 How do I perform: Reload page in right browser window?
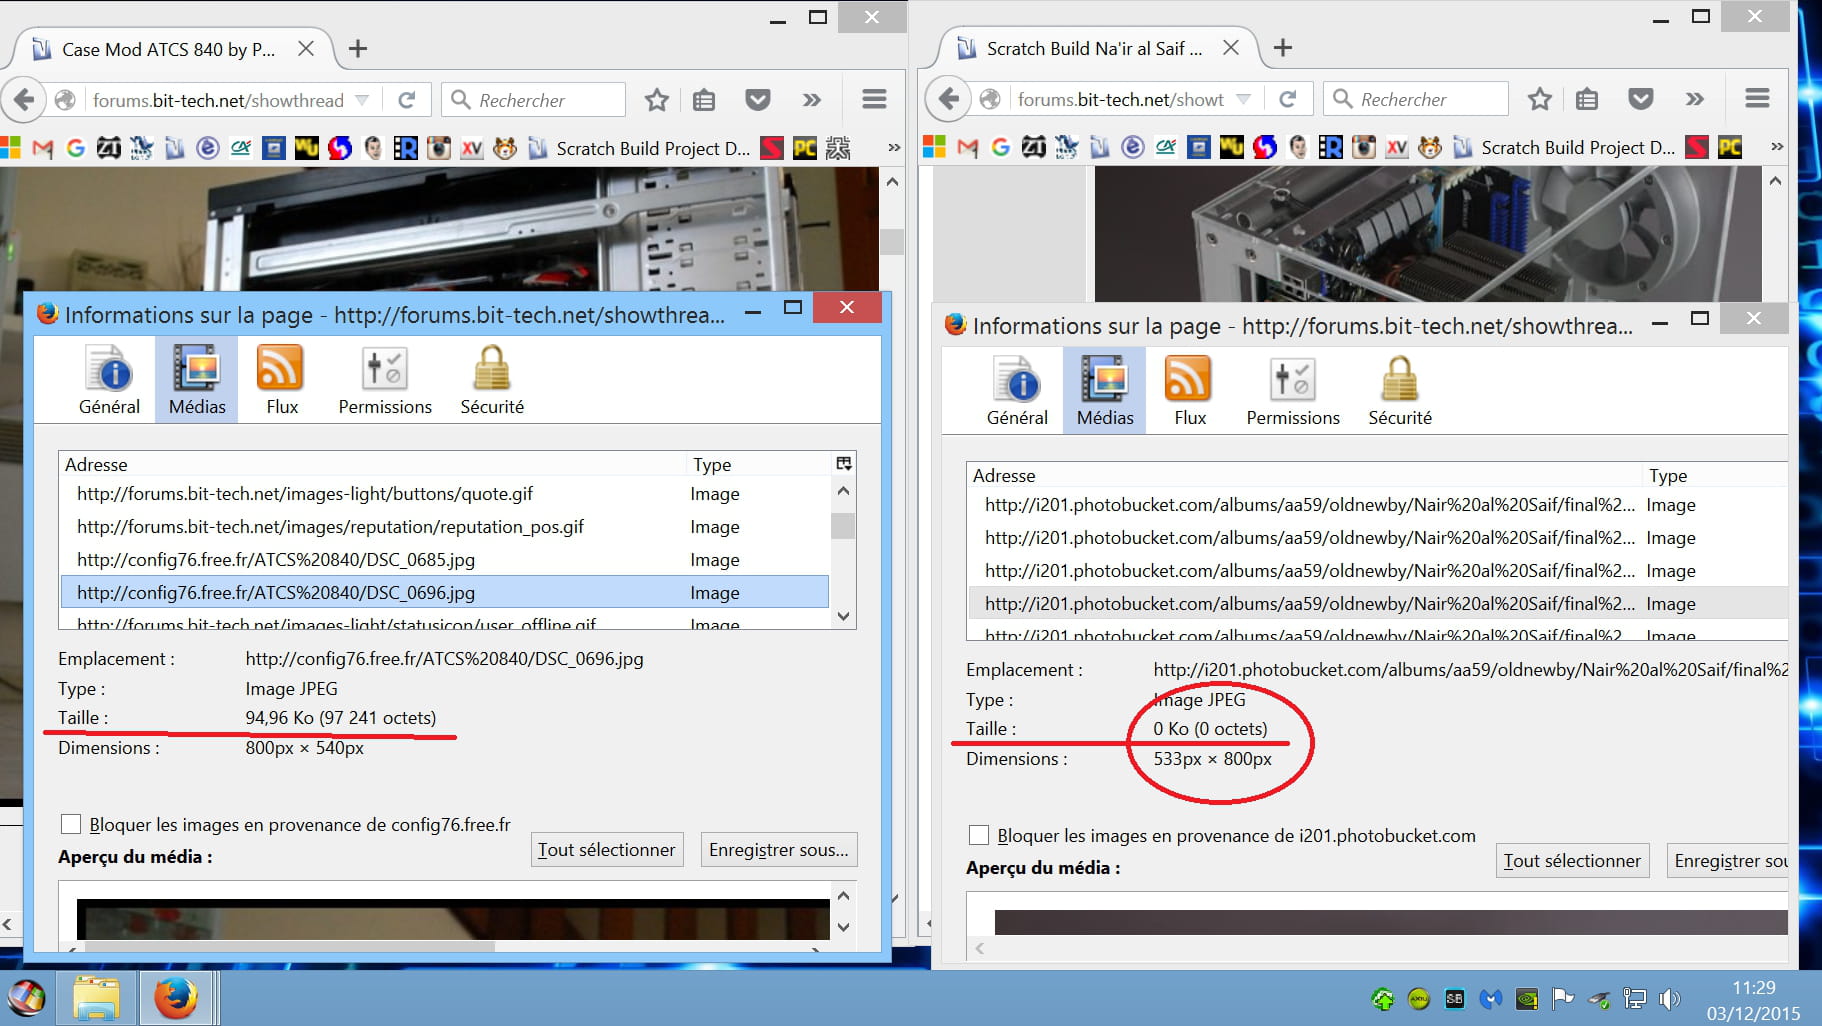click(1288, 99)
